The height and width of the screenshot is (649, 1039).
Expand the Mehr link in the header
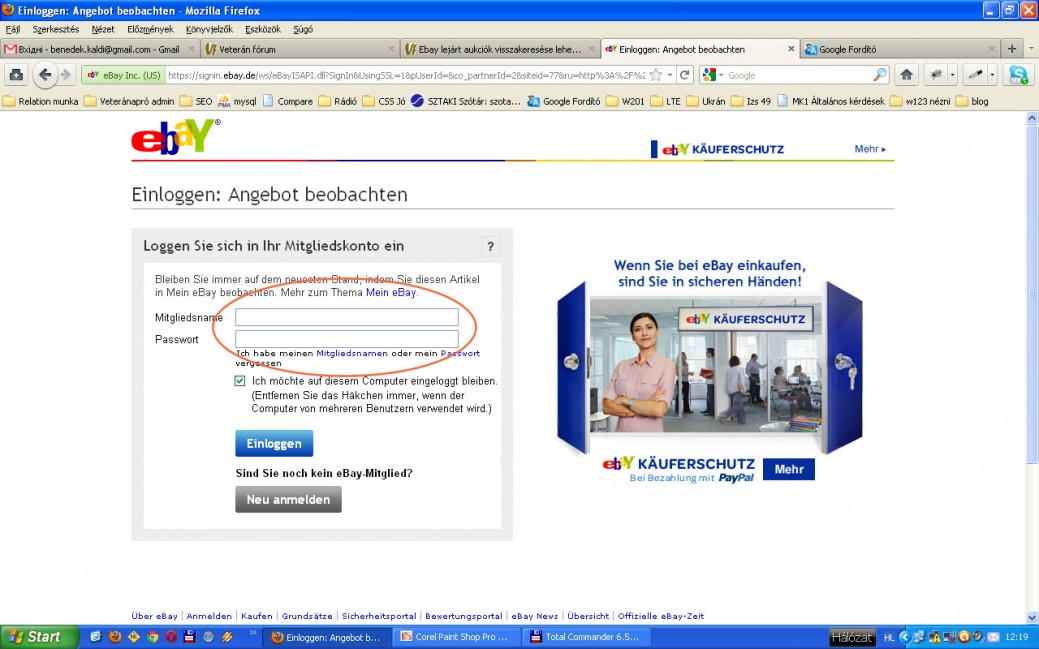coord(869,149)
